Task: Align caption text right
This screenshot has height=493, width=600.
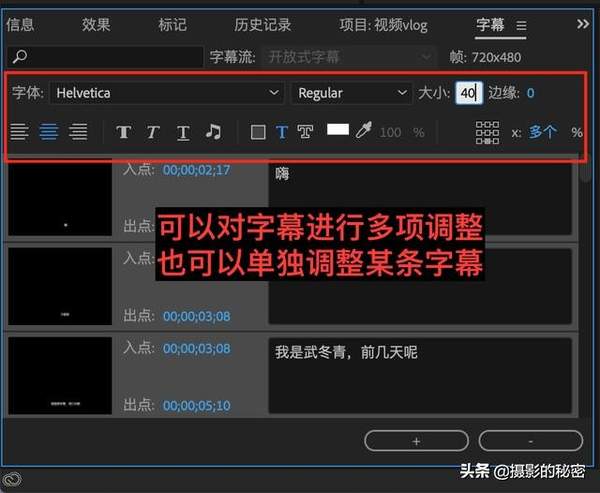Action: pos(78,132)
